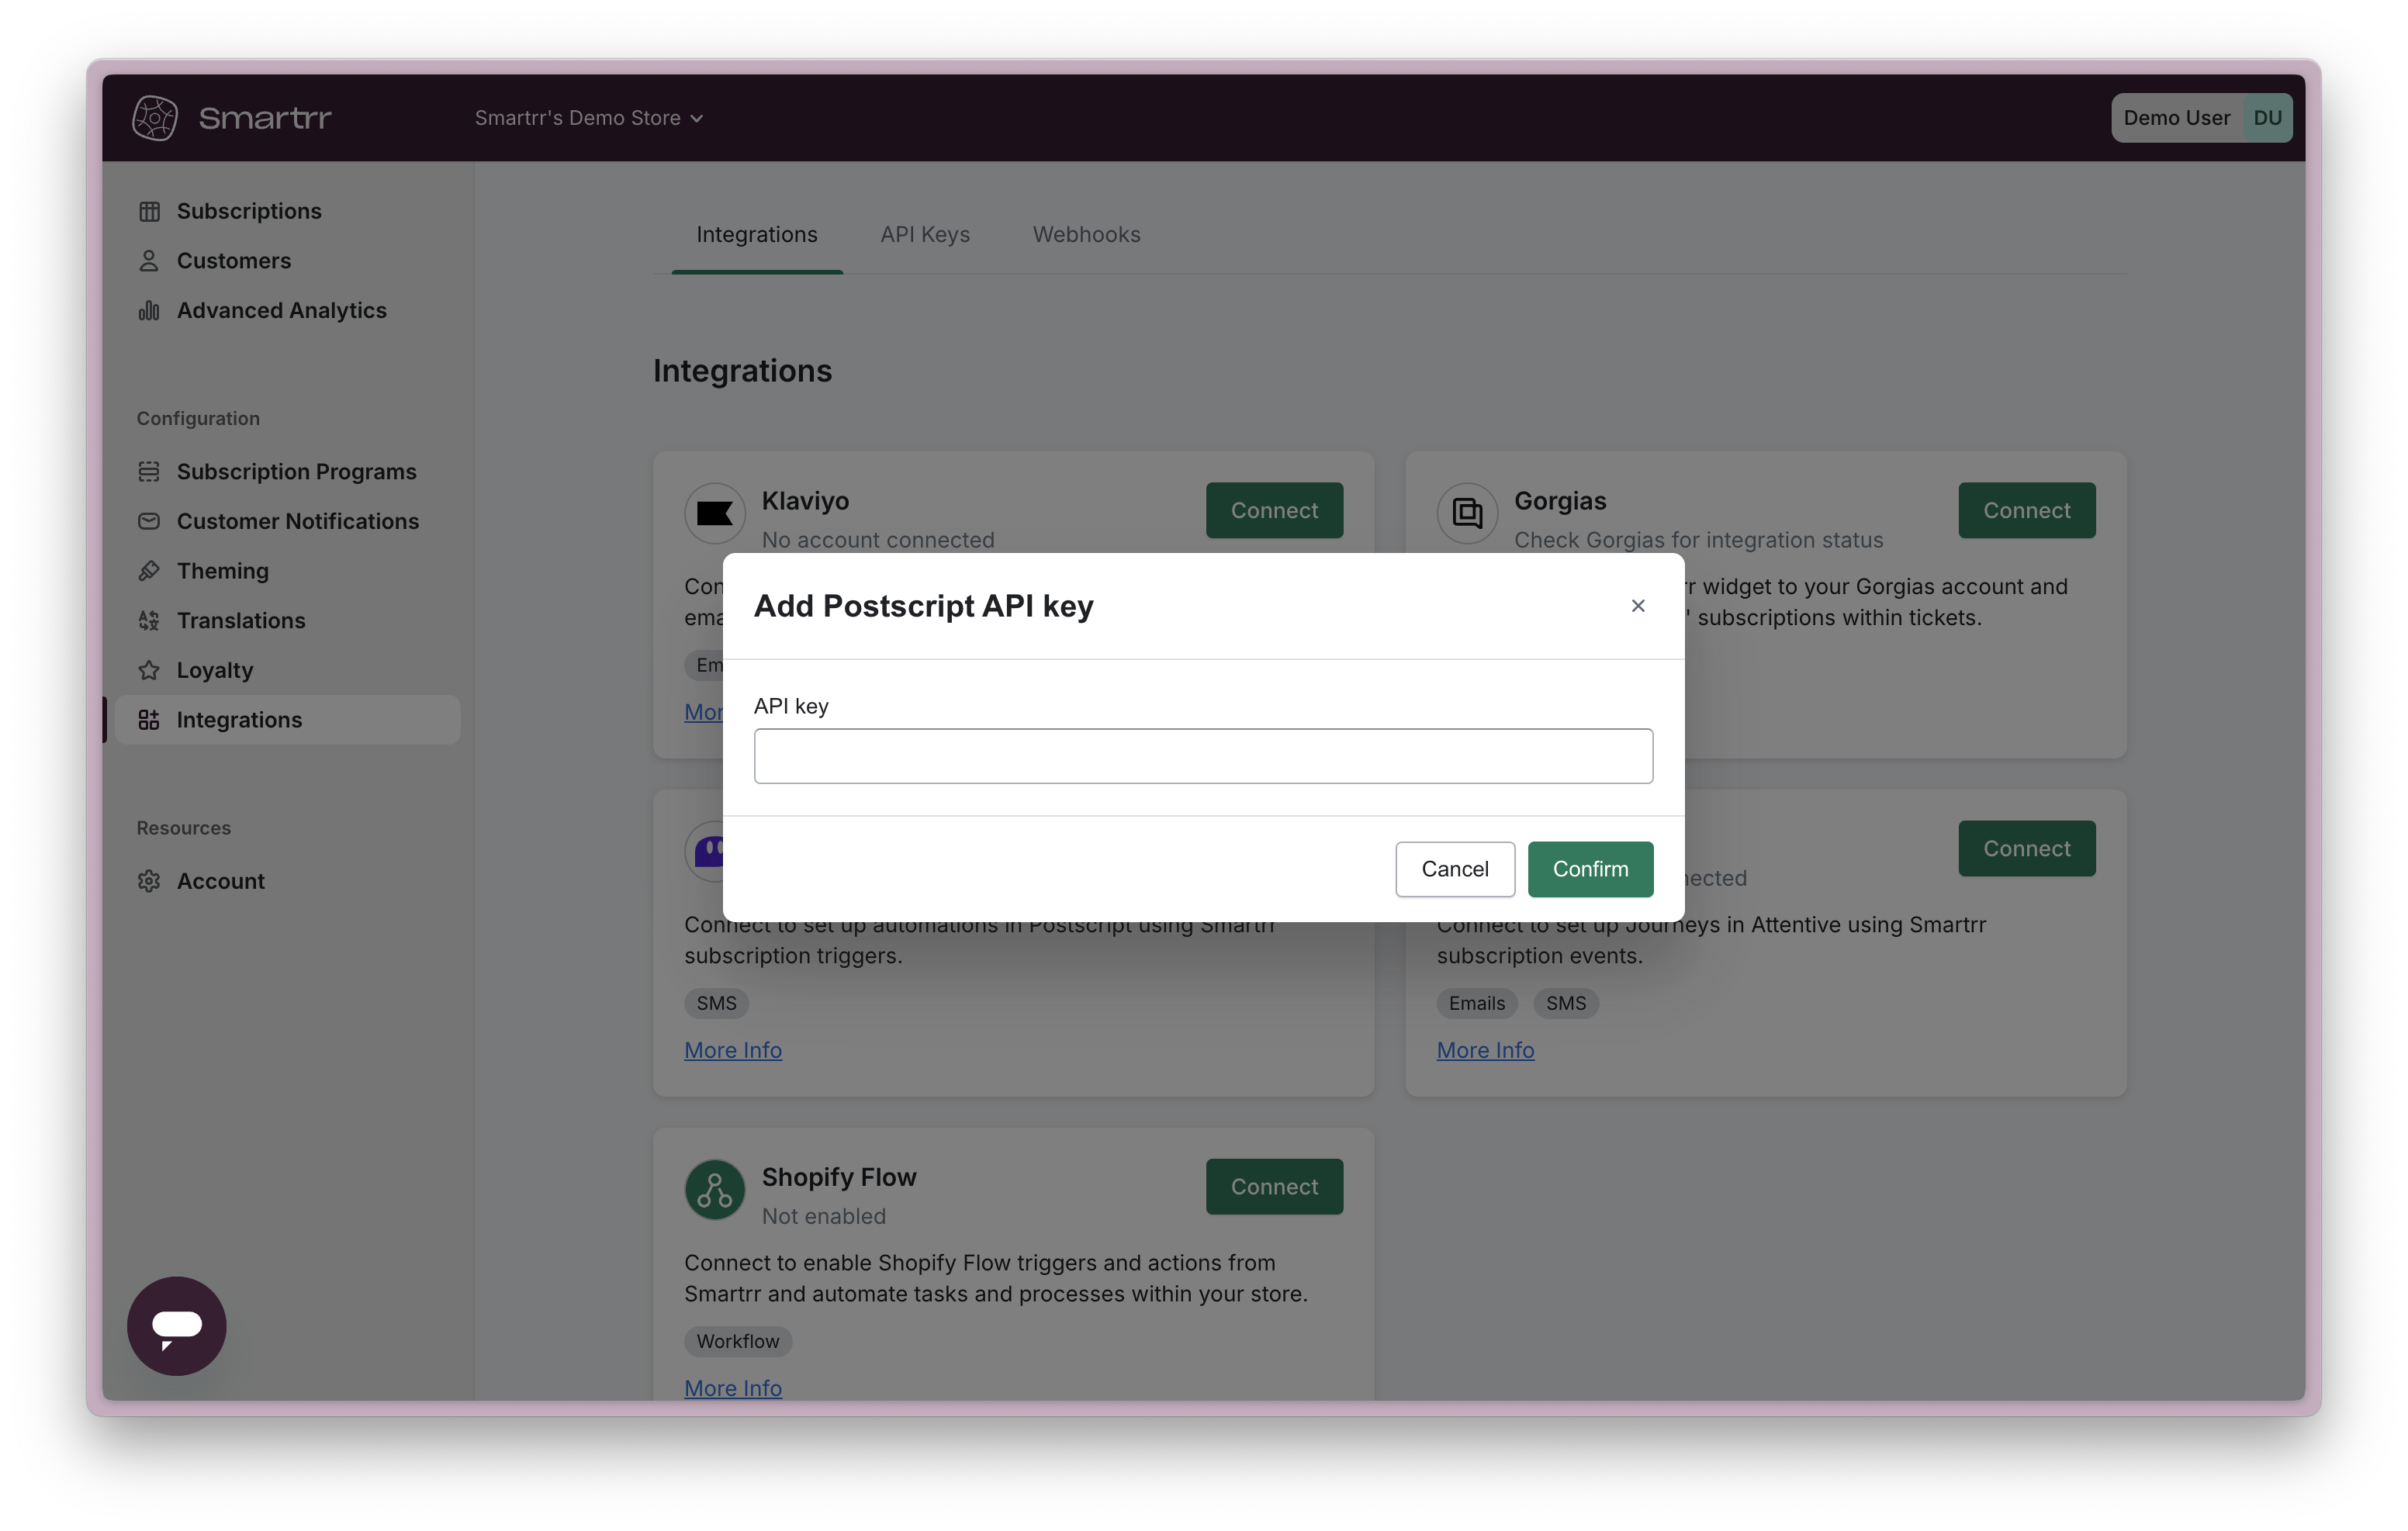The image size is (2408, 1531).
Task: Open Translations in the sidebar
Action: click(241, 620)
